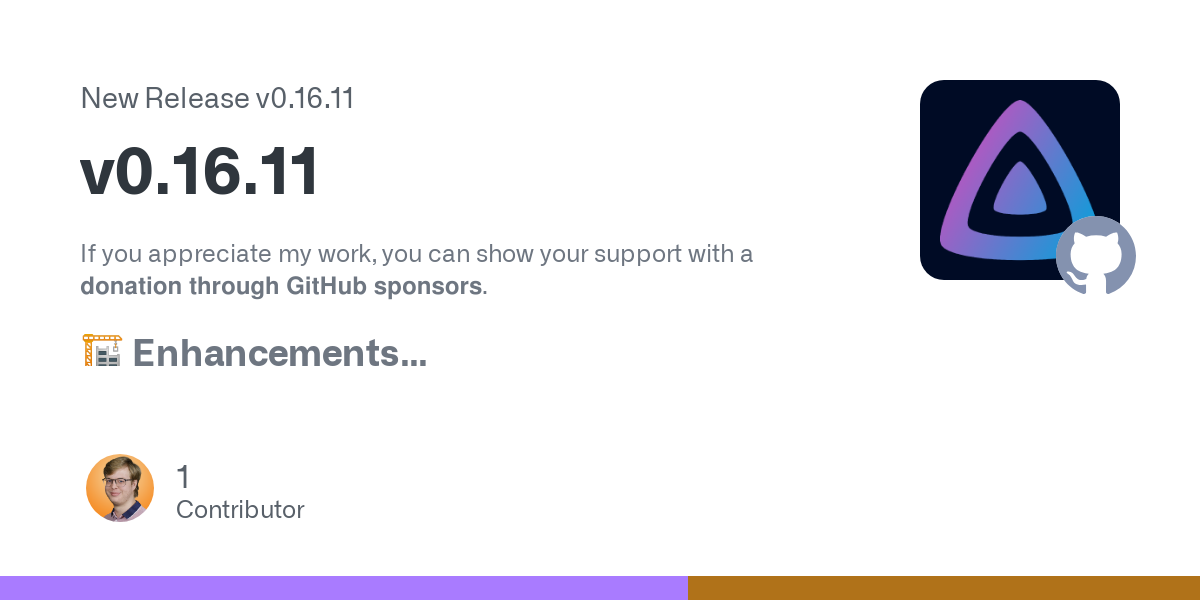
Task: Click the construction crane emoji icon
Action: (x=101, y=352)
